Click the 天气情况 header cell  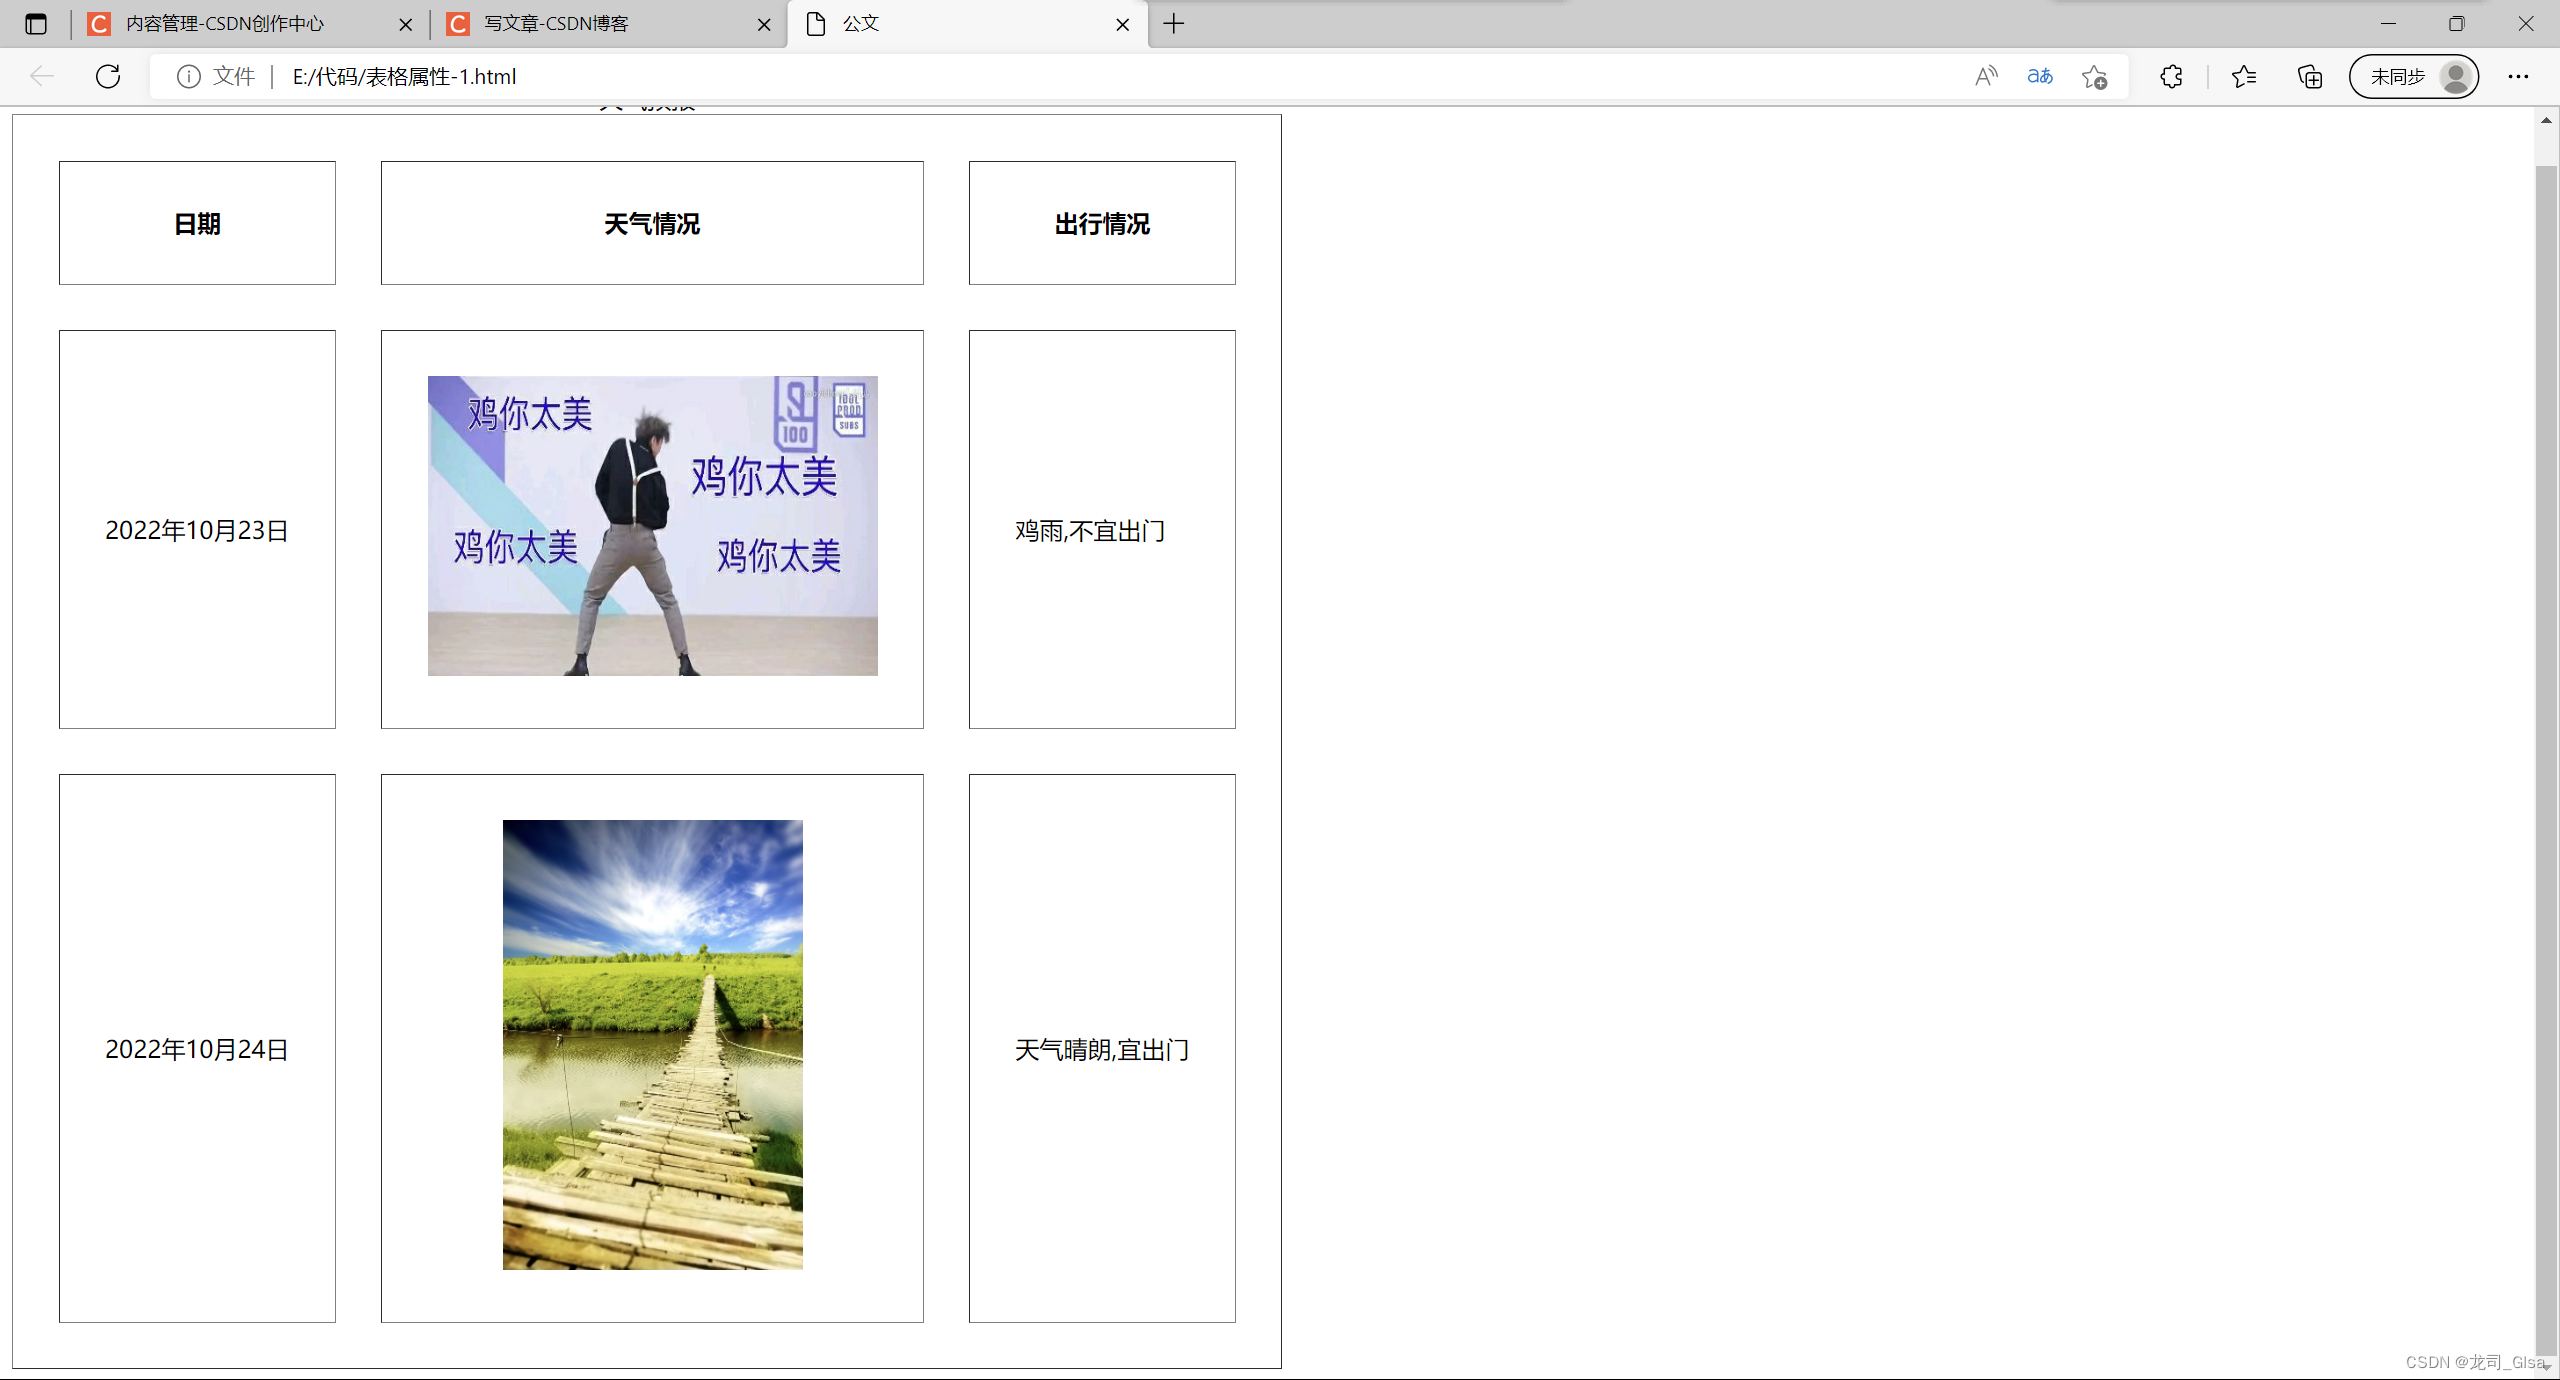[x=652, y=223]
